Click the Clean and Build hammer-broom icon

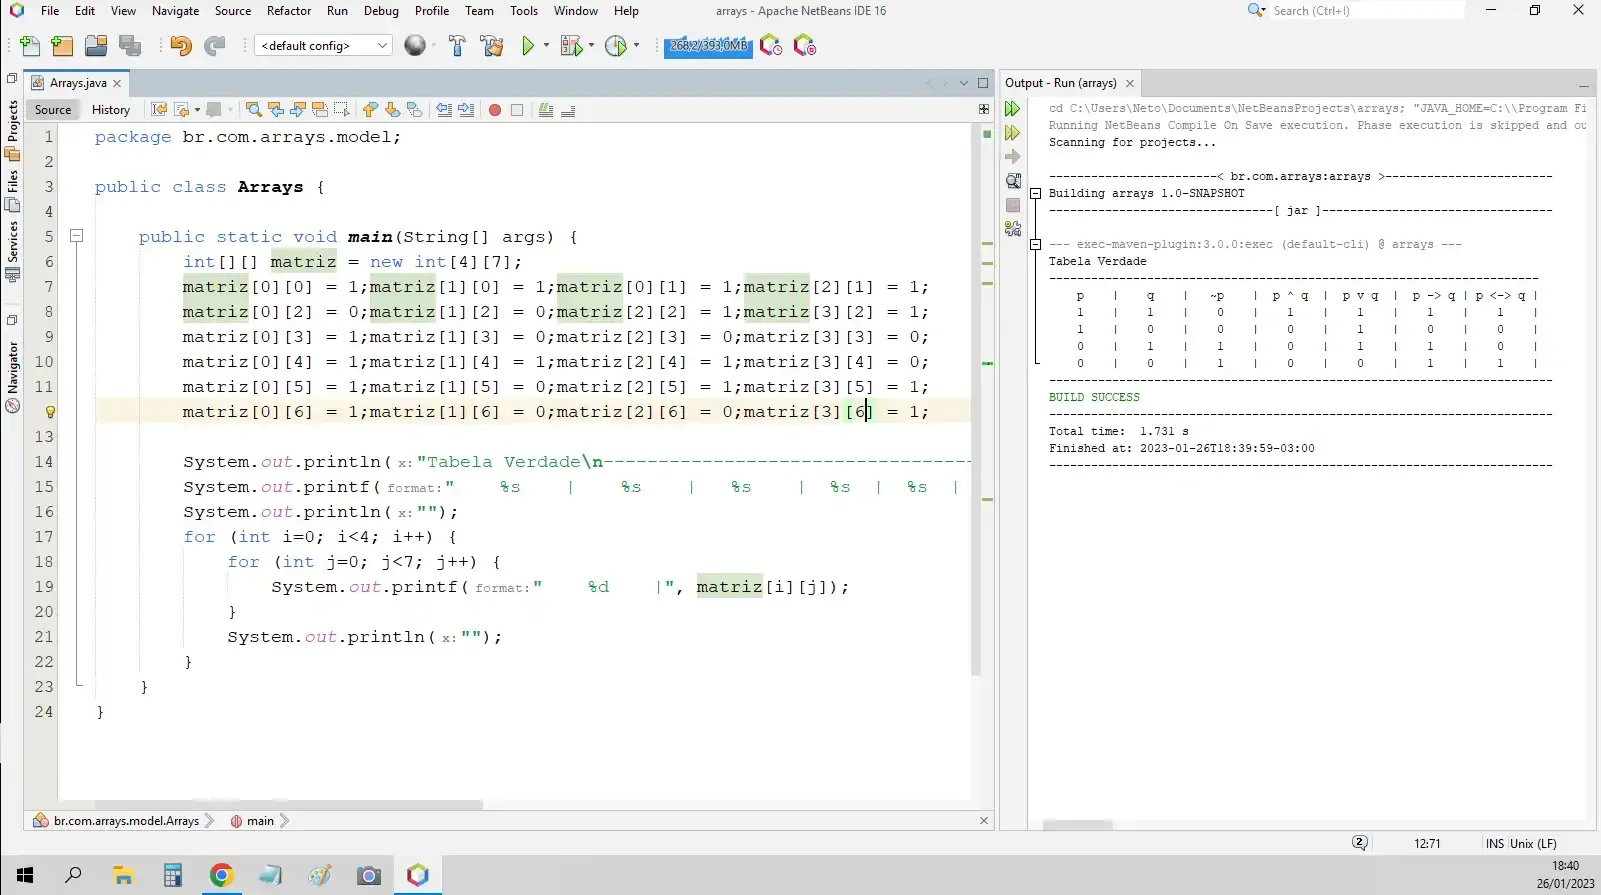pos(491,46)
